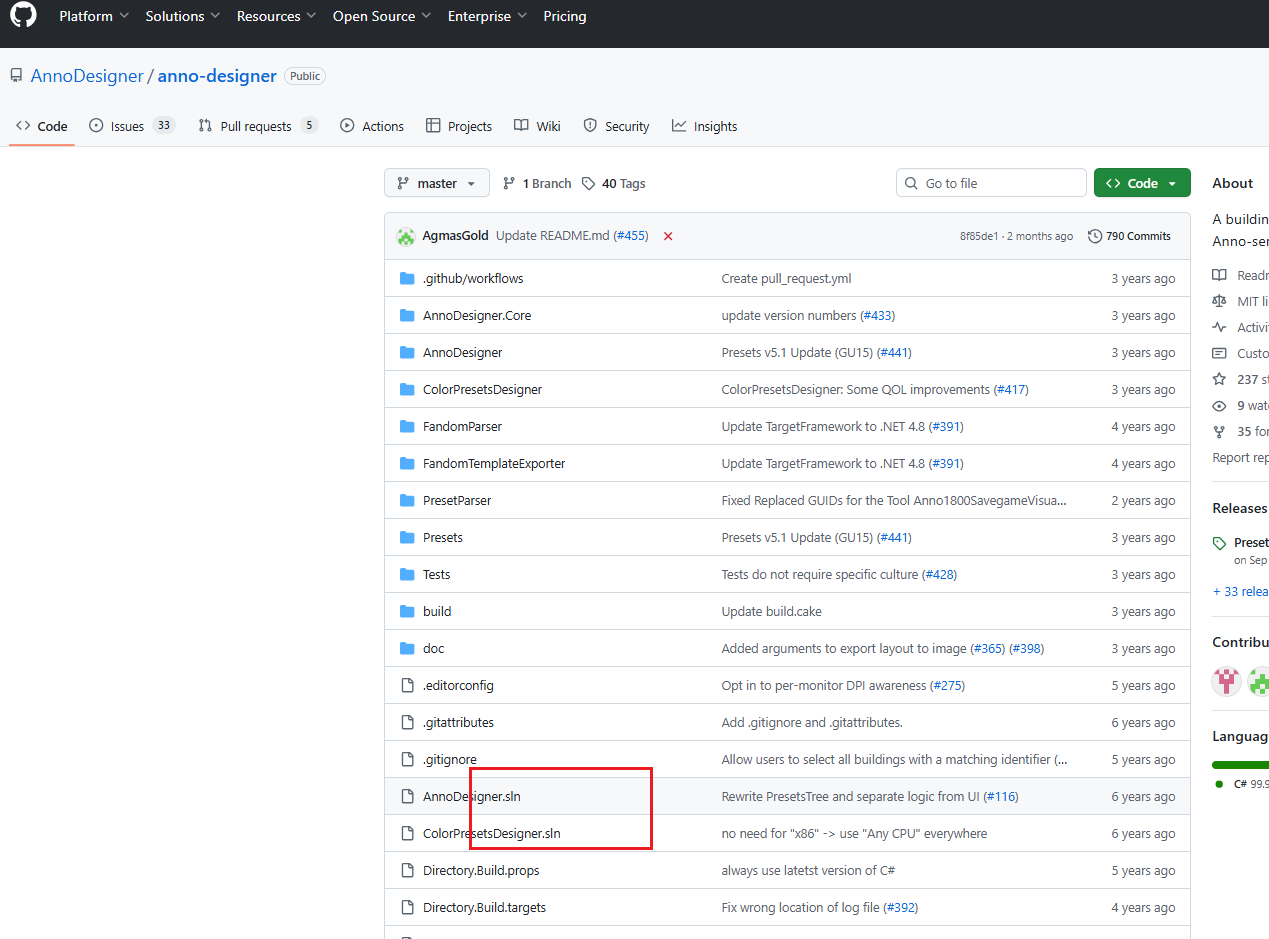The height and width of the screenshot is (939, 1269).
Task: Open the Directory.Build.targets file
Action: point(484,907)
